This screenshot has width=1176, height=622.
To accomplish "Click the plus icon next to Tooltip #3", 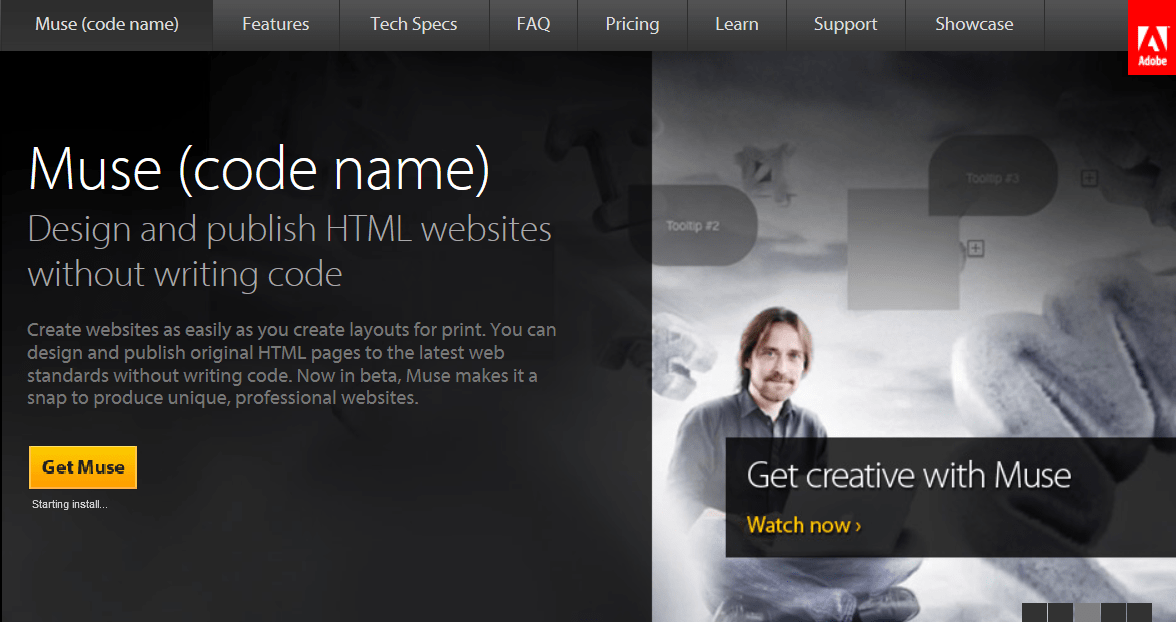I will coord(1089,178).
